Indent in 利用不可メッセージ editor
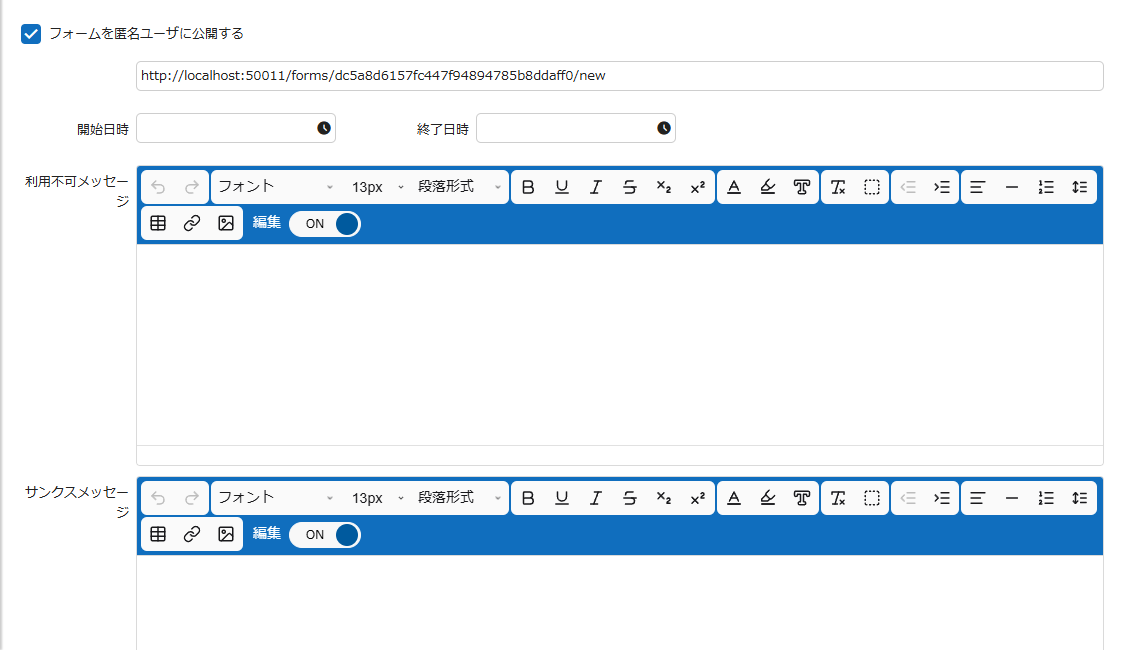Image resolution: width=1130 pixels, height=650 pixels. tap(942, 187)
